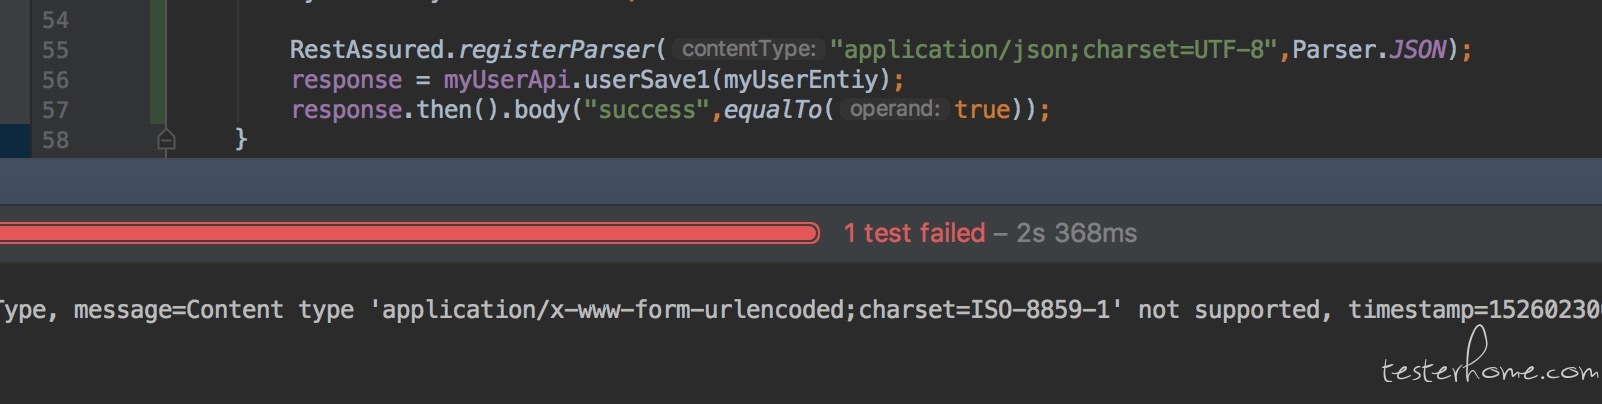Viewport: 1602px width, 404px height.
Task: Click line number 57 in gutter
Action: pyautogui.click(x=55, y=110)
